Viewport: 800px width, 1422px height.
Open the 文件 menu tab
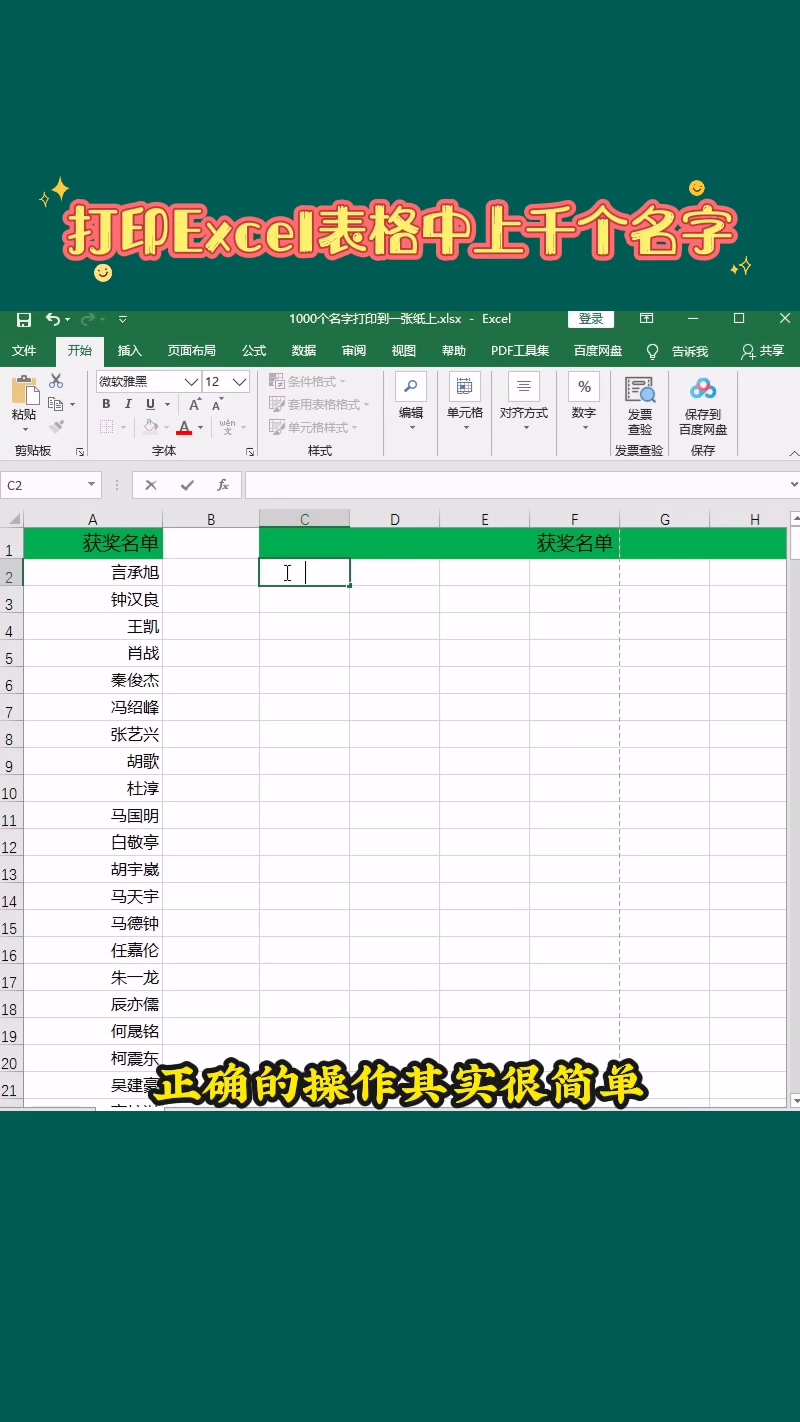24,351
